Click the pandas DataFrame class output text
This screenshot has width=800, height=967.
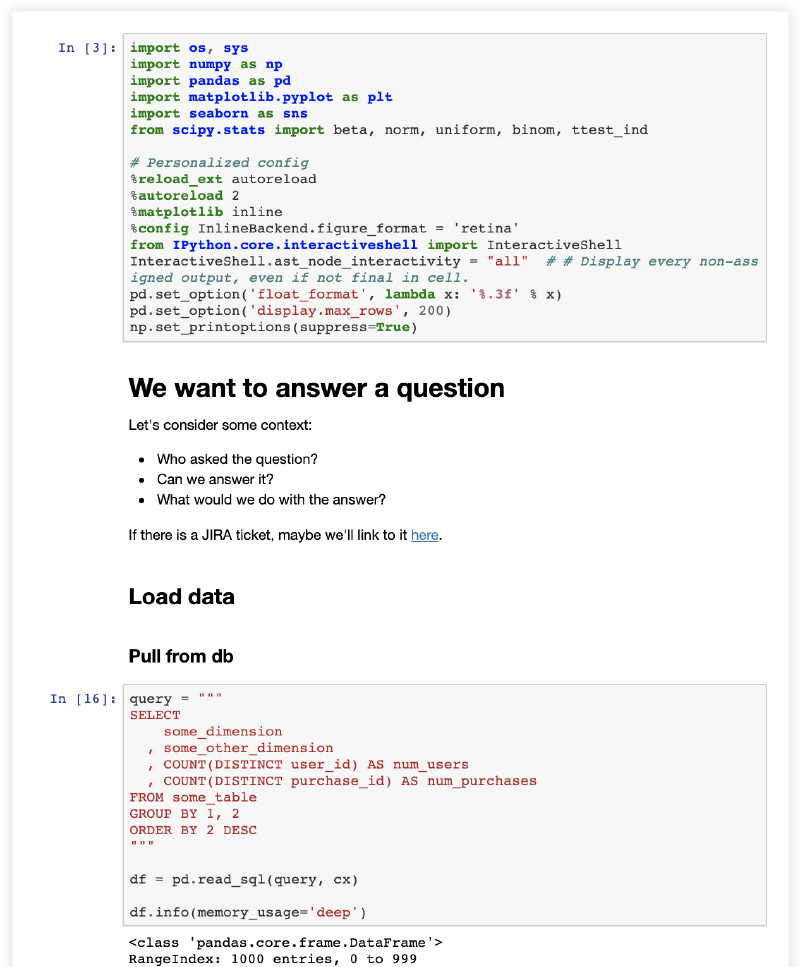(x=285, y=942)
